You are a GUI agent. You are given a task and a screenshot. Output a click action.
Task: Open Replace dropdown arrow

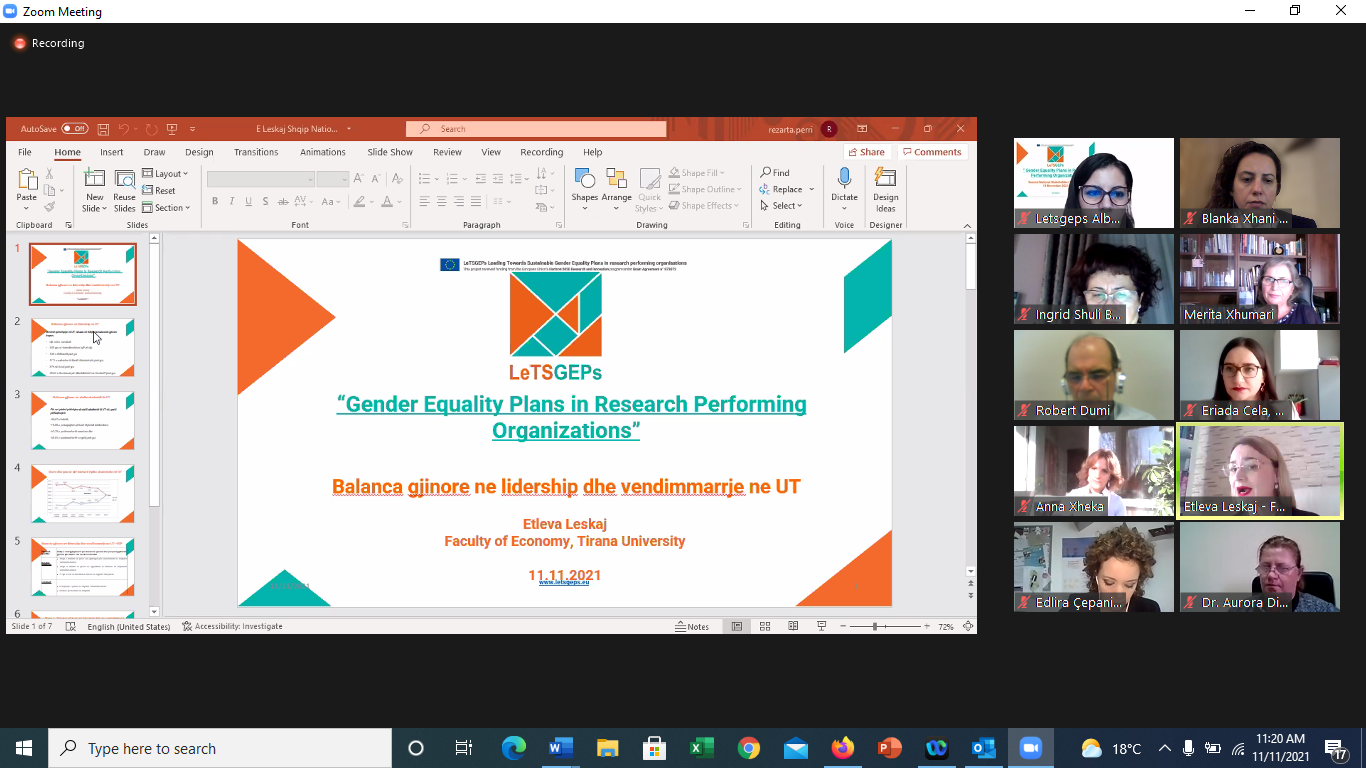tap(812, 190)
